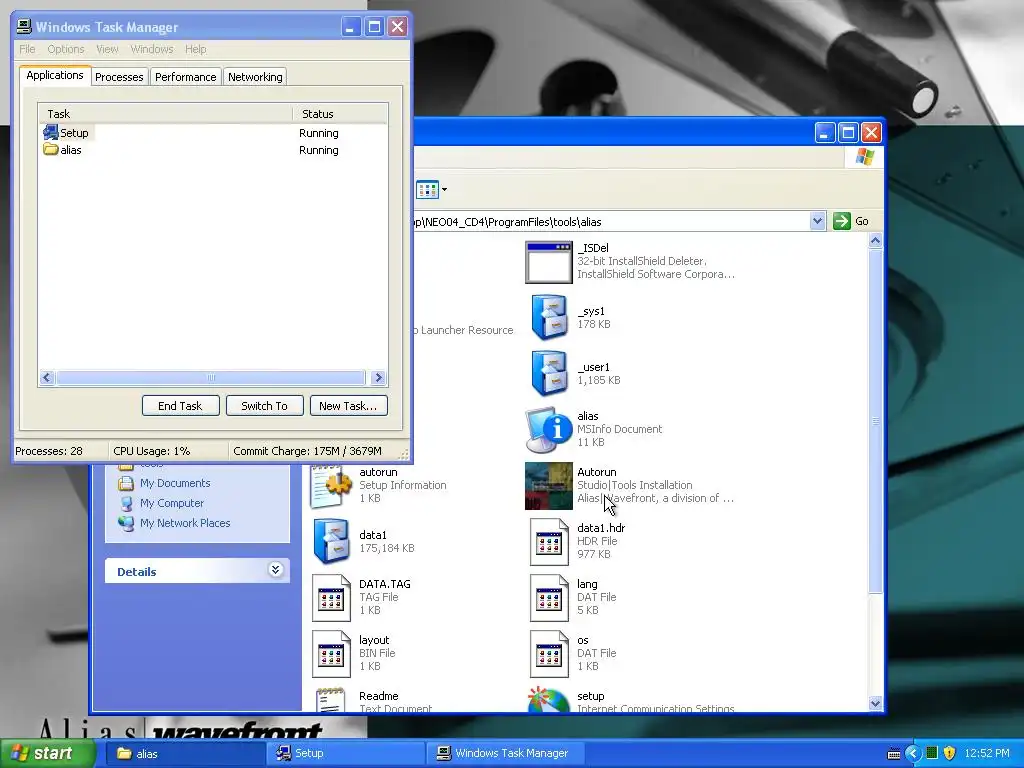Click the Running status of alias task

(319, 150)
